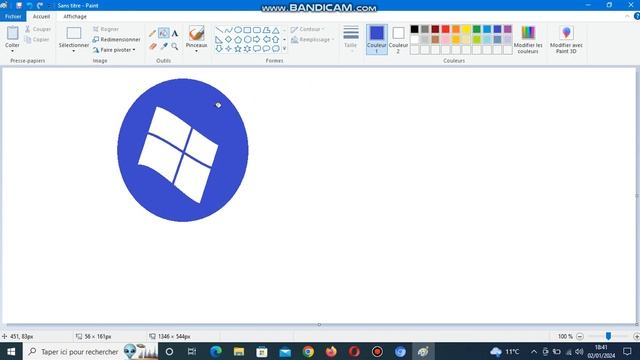This screenshot has height=360, width=640.
Task: Choose the five-point star shape
Action: click(x=238, y=49)
